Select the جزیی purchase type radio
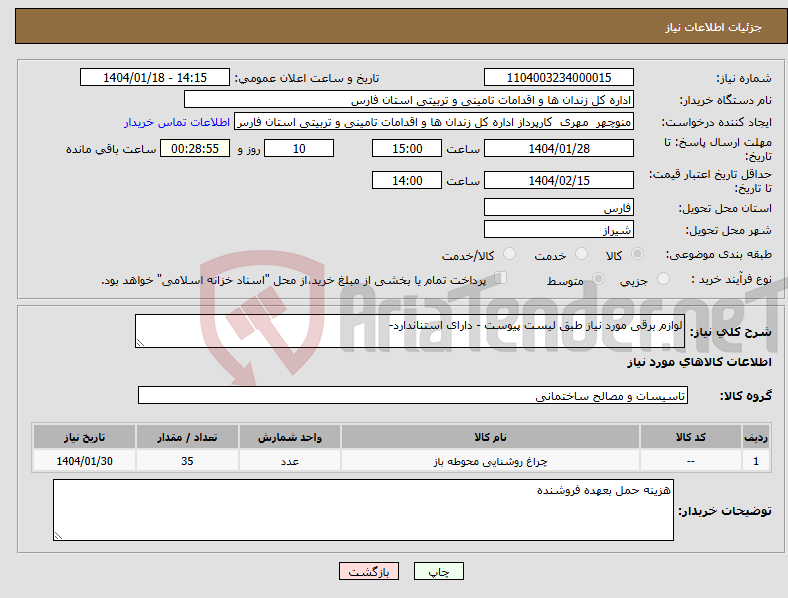The width and height of the screenshot is (788, 598). tap(663, 279)
